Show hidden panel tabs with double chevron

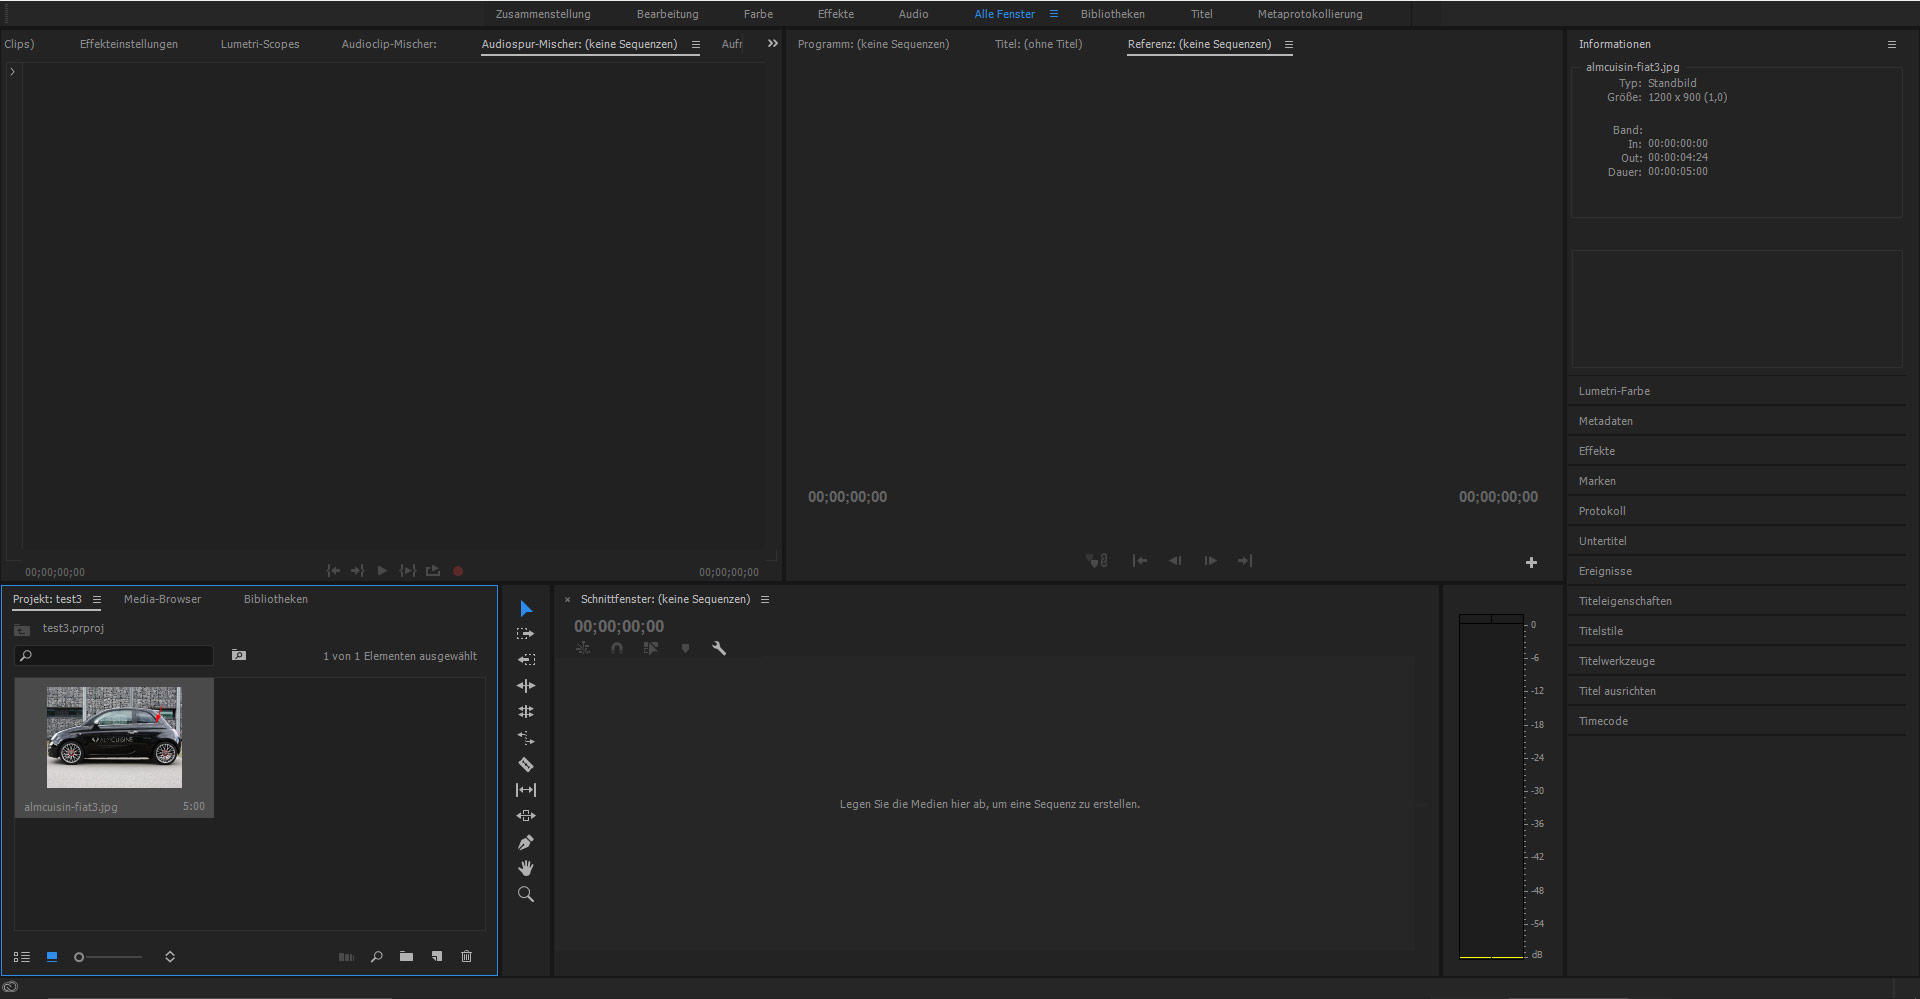tap(772, 43)
